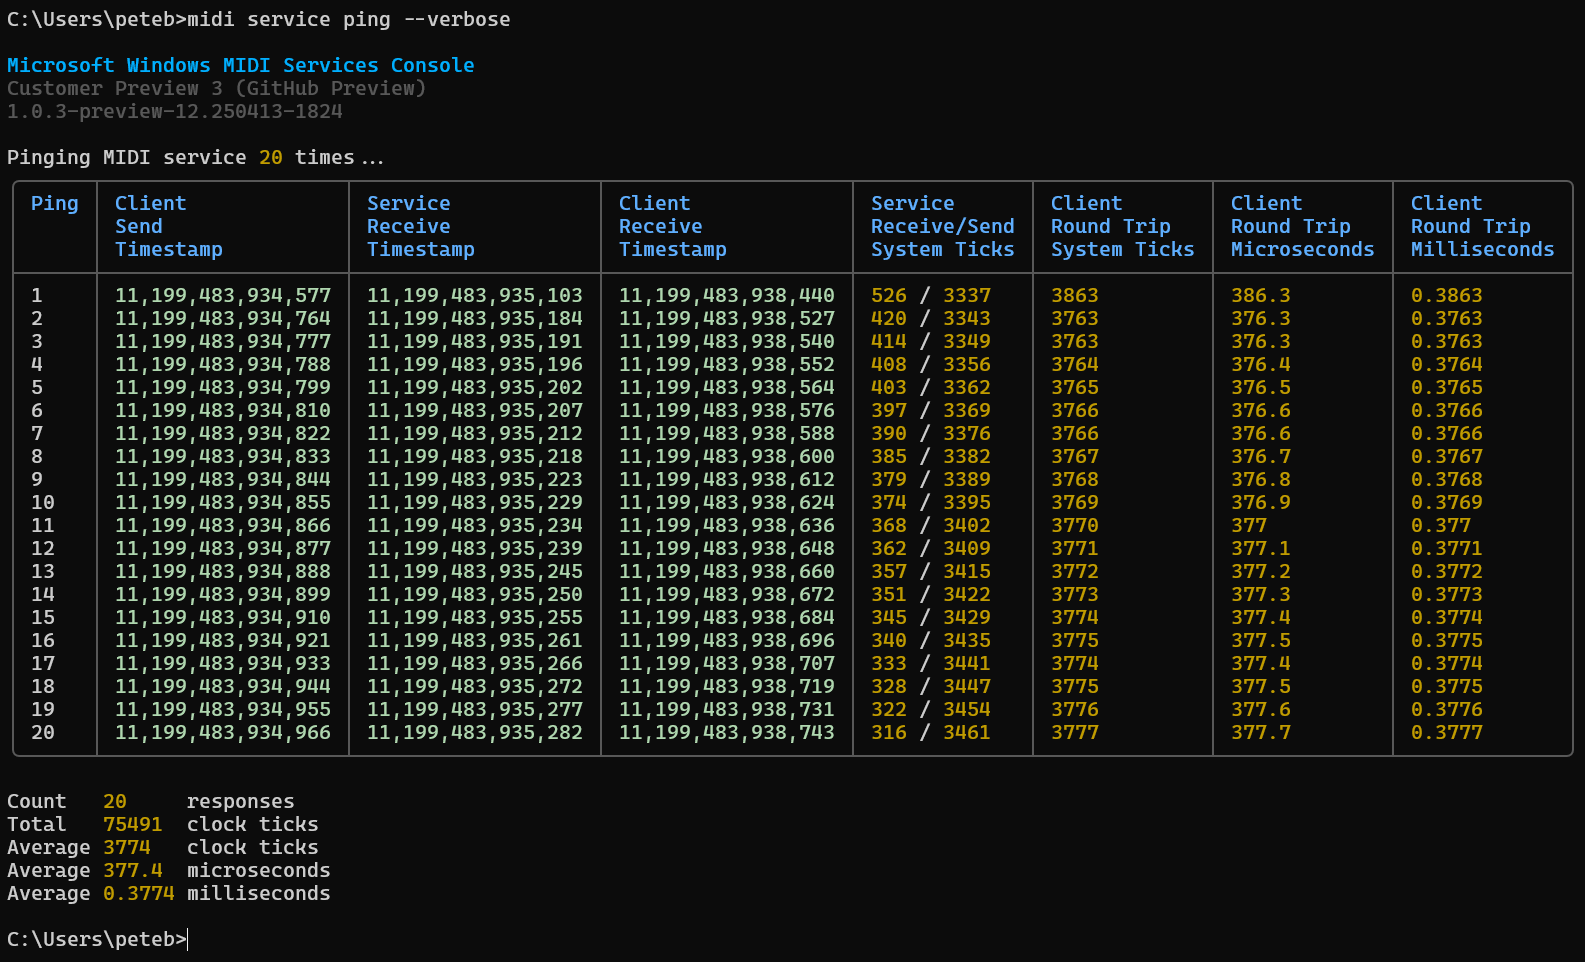Click the Average 3774 clock ticks value

[x=127, y=847]
